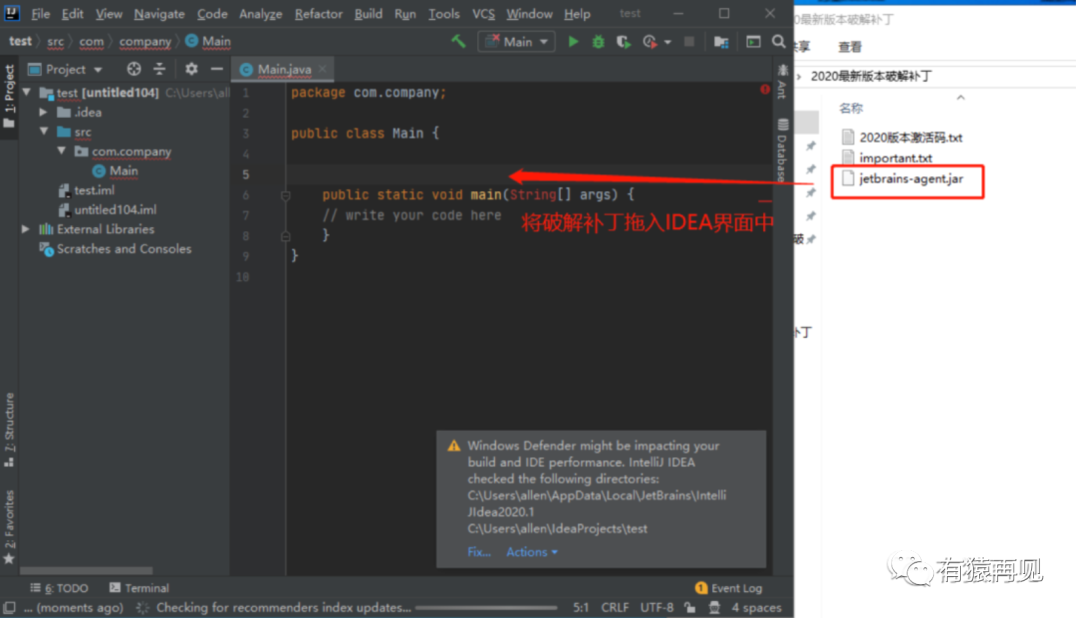Click the profiler run icon
The width and height of the screenshot is (1080, 618).
650,42
